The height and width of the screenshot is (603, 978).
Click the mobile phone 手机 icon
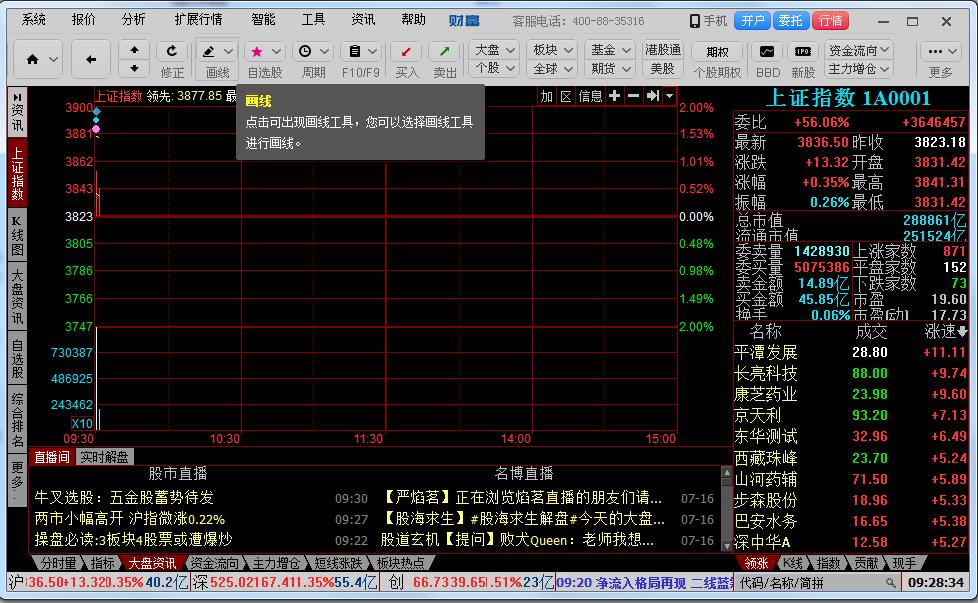pyautogui.click(x=694, y=19)
